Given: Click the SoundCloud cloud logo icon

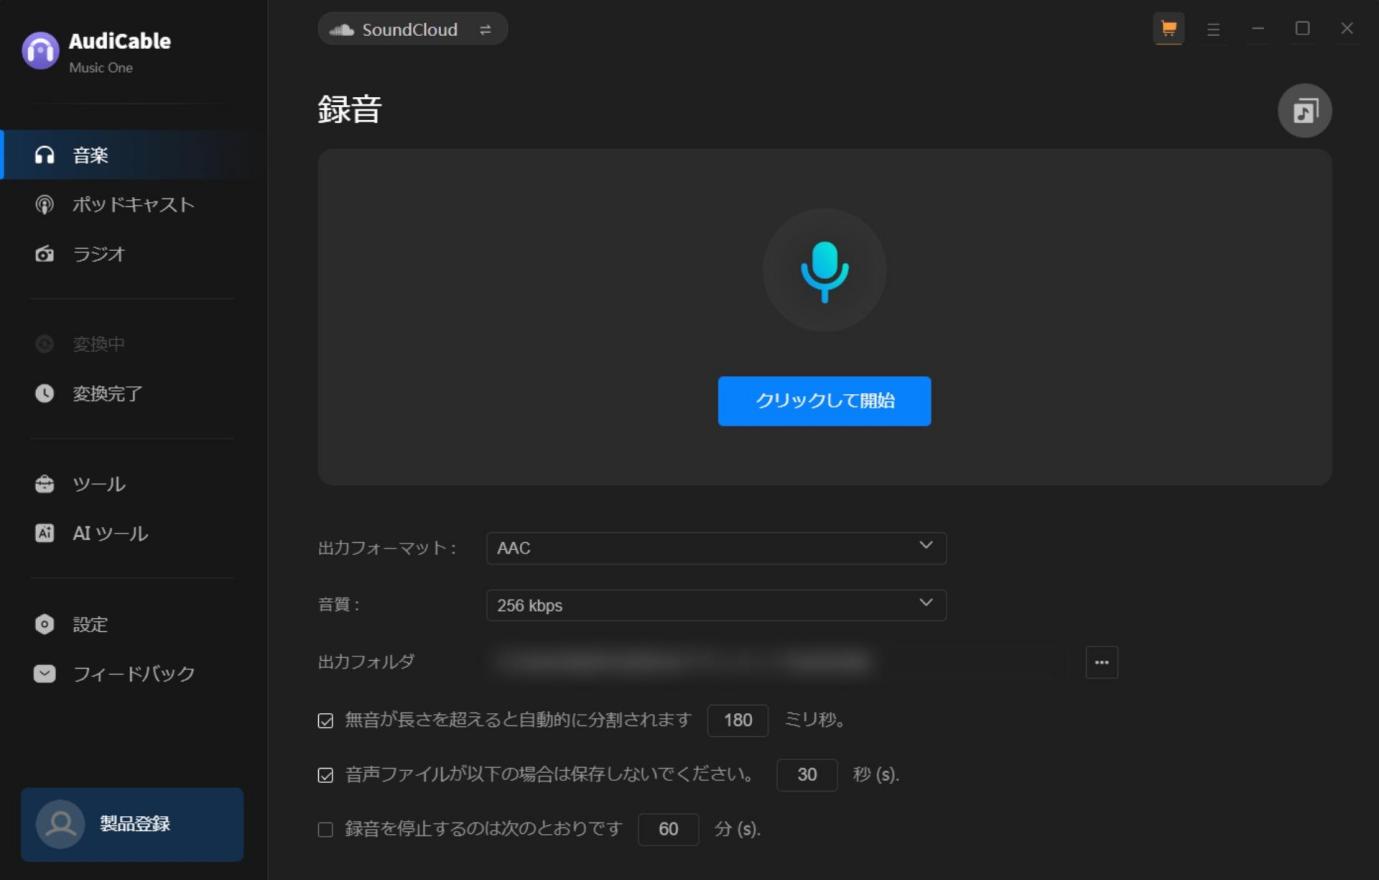Looking at the screenshot, I should coord(342,30).
